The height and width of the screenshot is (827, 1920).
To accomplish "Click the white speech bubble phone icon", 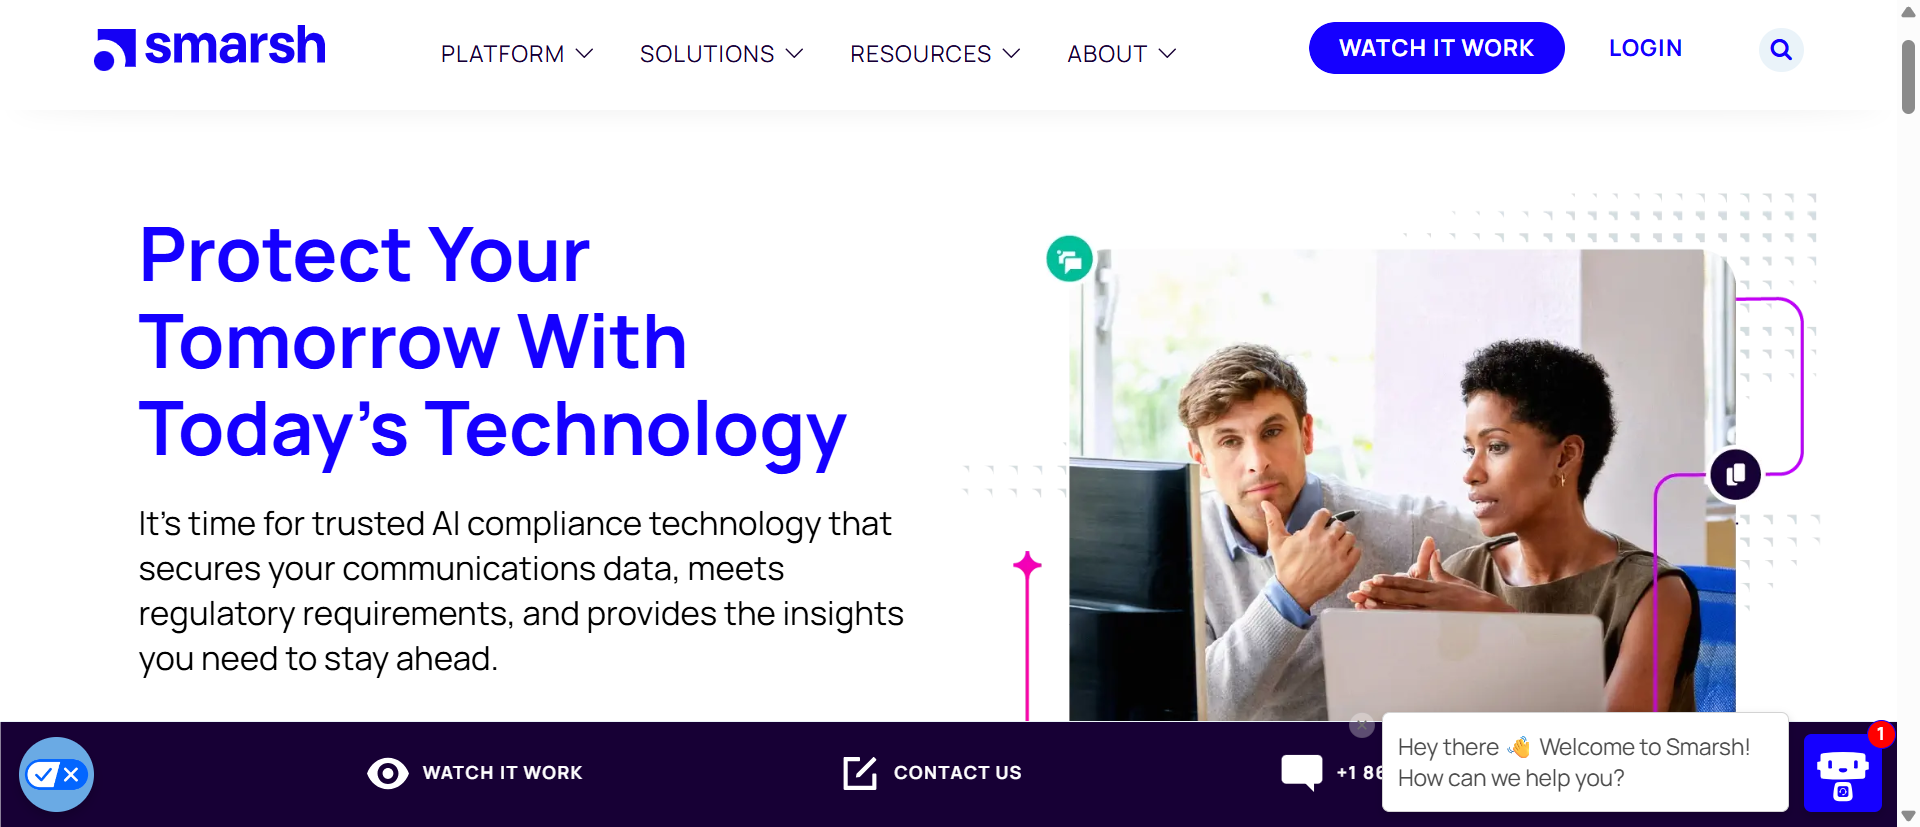I will pos(1302,772).
